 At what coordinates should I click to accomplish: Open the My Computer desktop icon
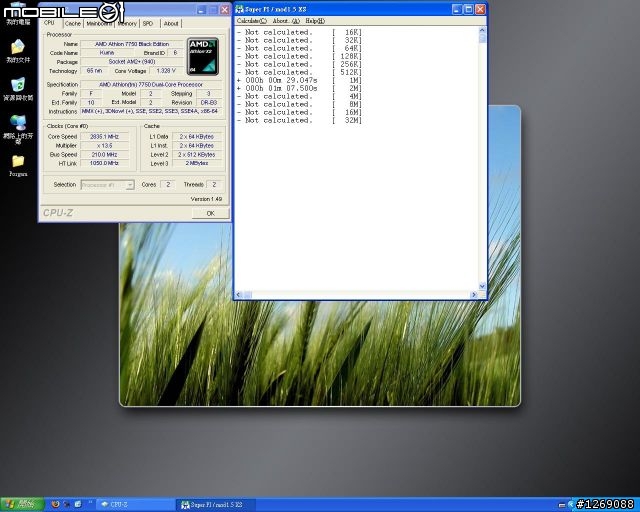tap(18, 16)
